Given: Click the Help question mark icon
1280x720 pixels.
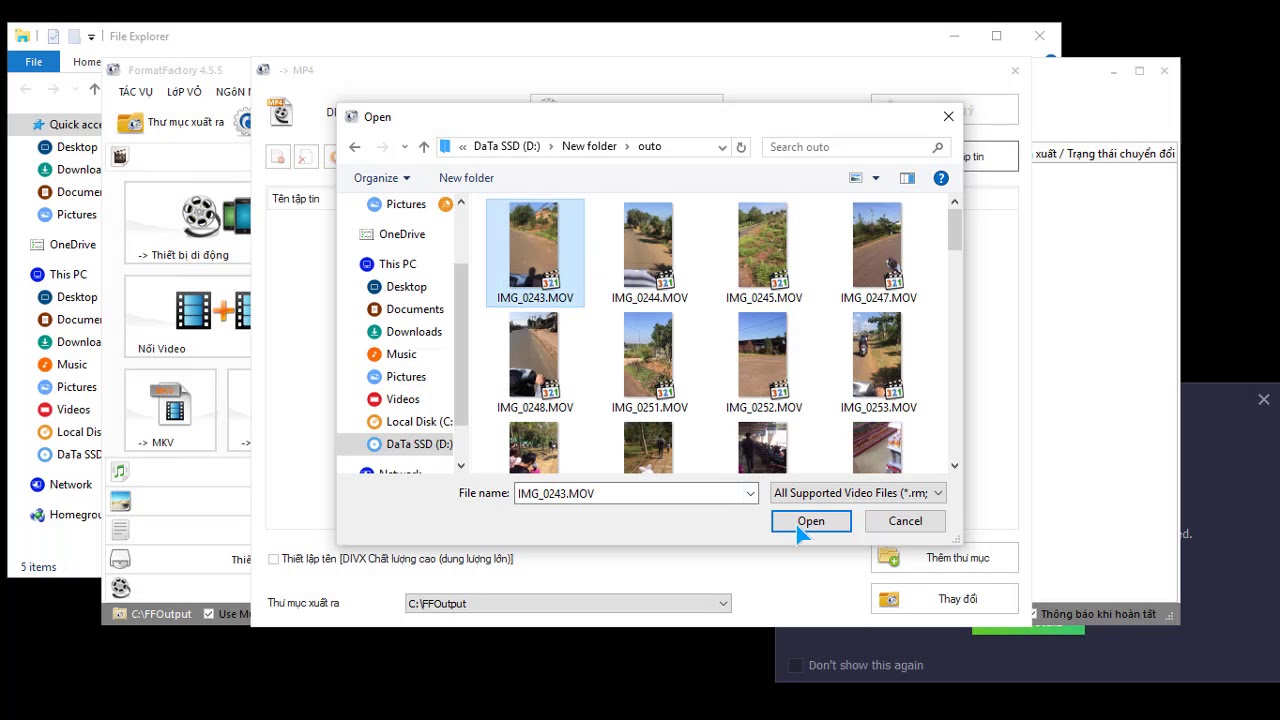Looking at the screenshot, I should click(941, 178).
